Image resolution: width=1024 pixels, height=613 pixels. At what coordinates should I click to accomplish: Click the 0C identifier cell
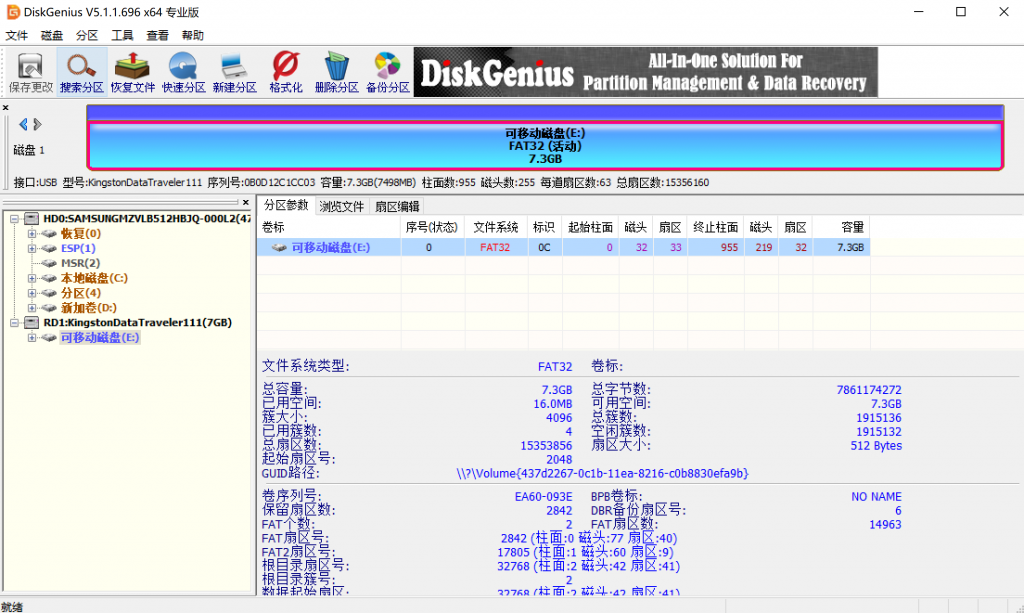tap(544, 247)
